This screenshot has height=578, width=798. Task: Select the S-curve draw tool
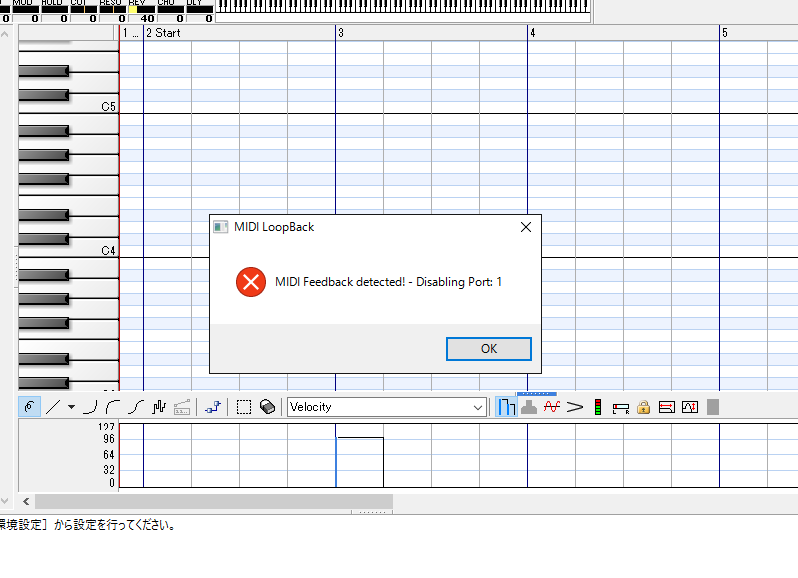tap(136, 407)
